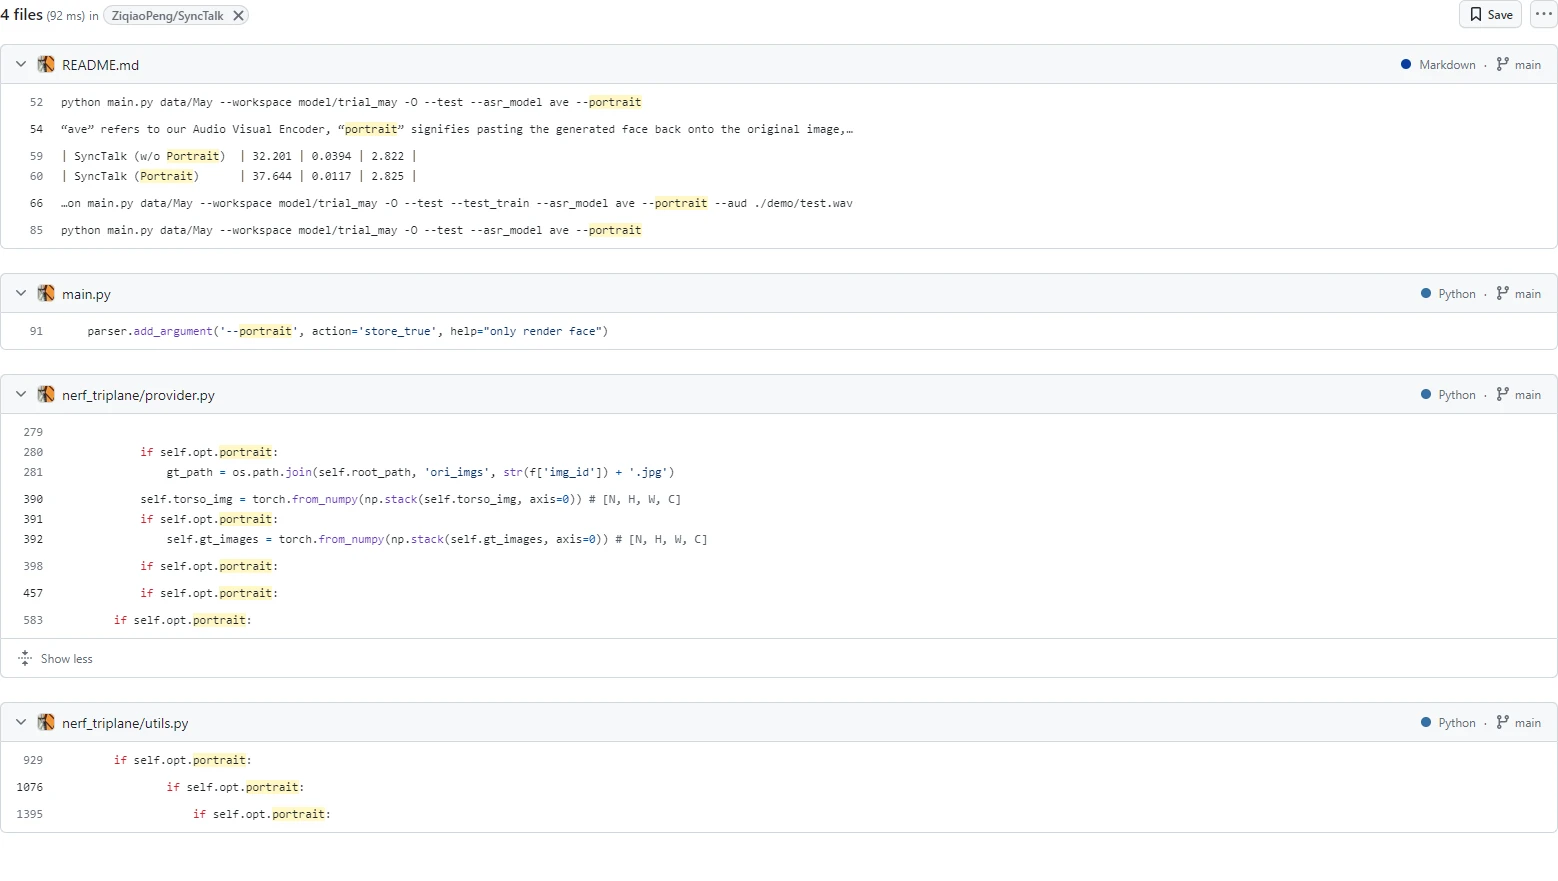Screen dimensions: 1558x881
Task: Click the avatar icon beside nerf_triplane/utils.py
Action: [x=46, y=723]
